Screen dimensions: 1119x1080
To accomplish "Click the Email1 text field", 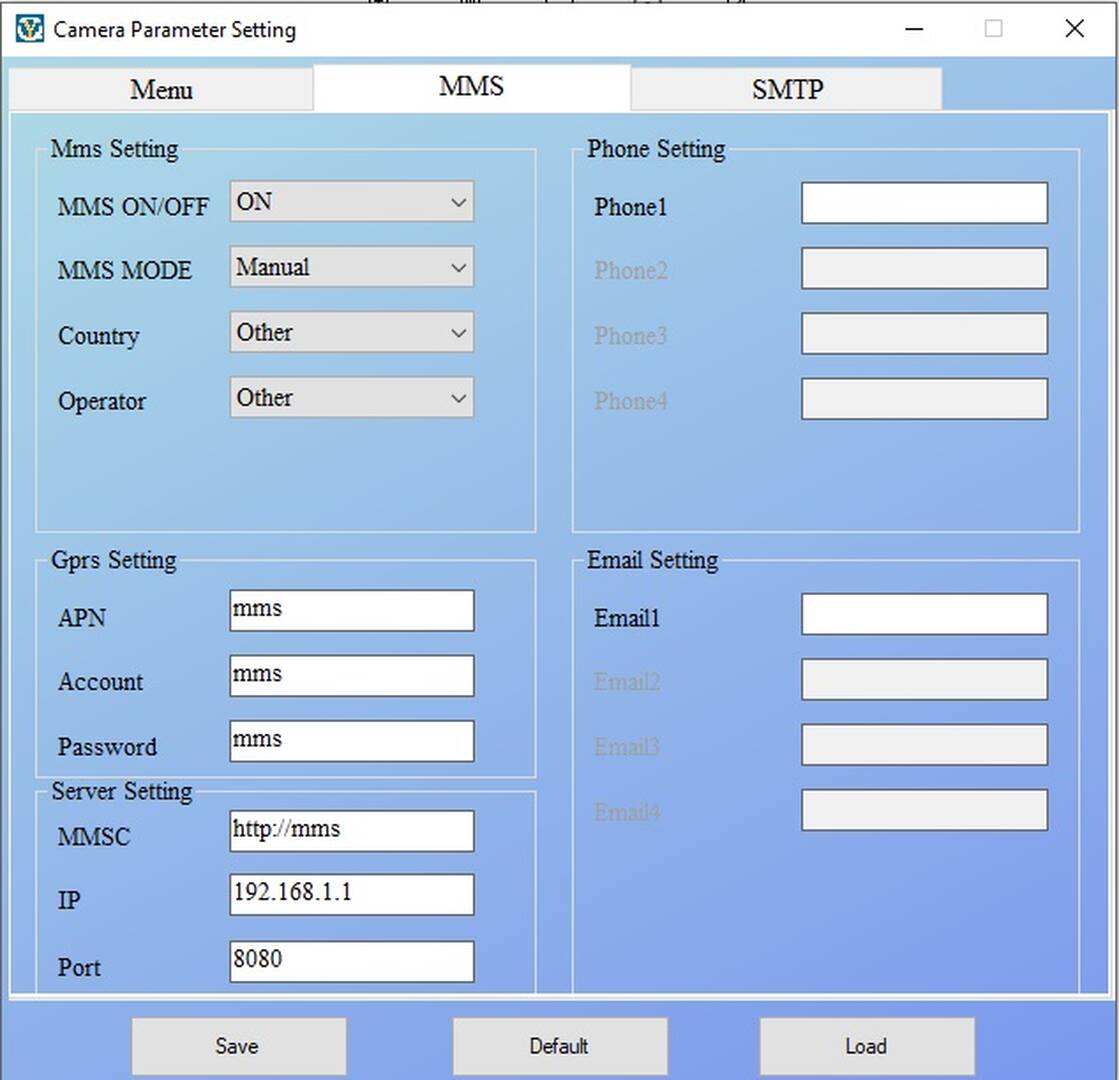I will (x=924, y=615).
